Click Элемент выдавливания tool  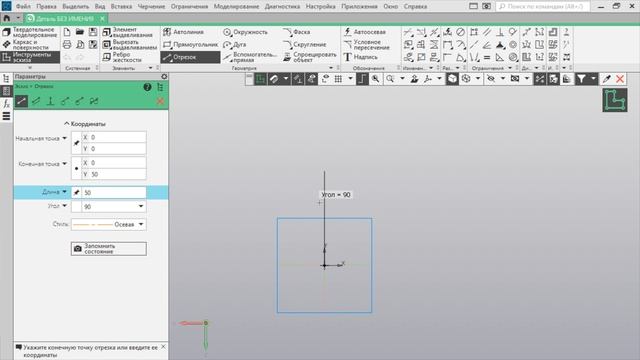pyautogui.click(x=128, y=32)
